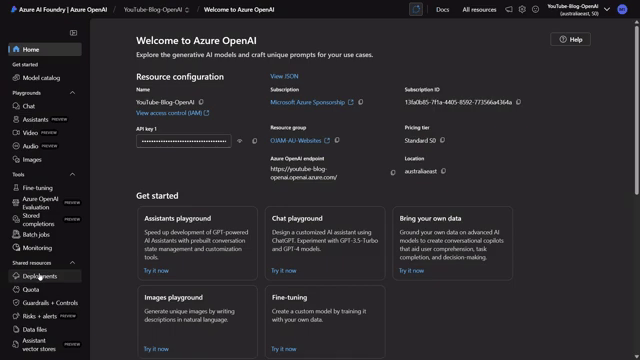Copy the Azure OpenAI endpoint URL
640x360 pixels.
tap(393, 173)
